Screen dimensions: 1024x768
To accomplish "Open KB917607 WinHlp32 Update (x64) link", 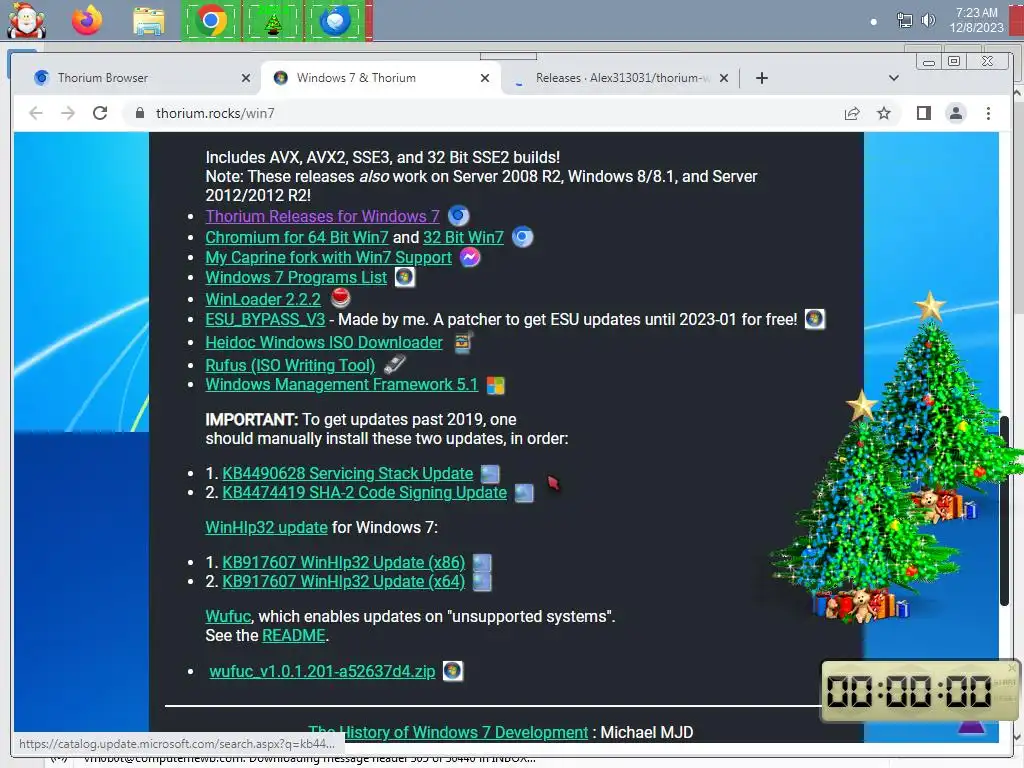I will click(x=344, y=581).
